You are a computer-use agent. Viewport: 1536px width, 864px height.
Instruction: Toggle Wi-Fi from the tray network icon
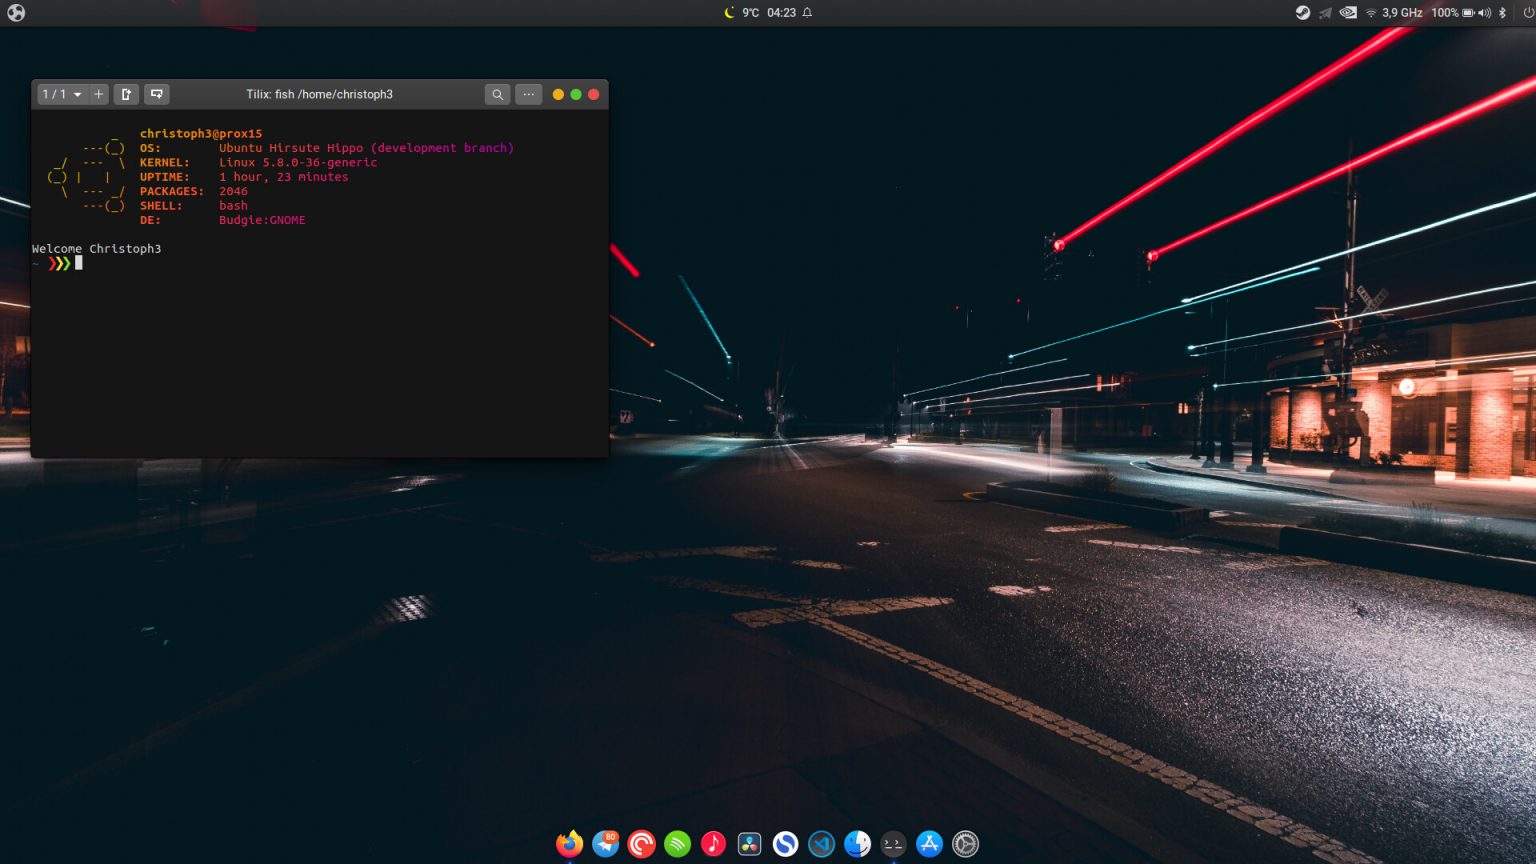coord(1371,13)
